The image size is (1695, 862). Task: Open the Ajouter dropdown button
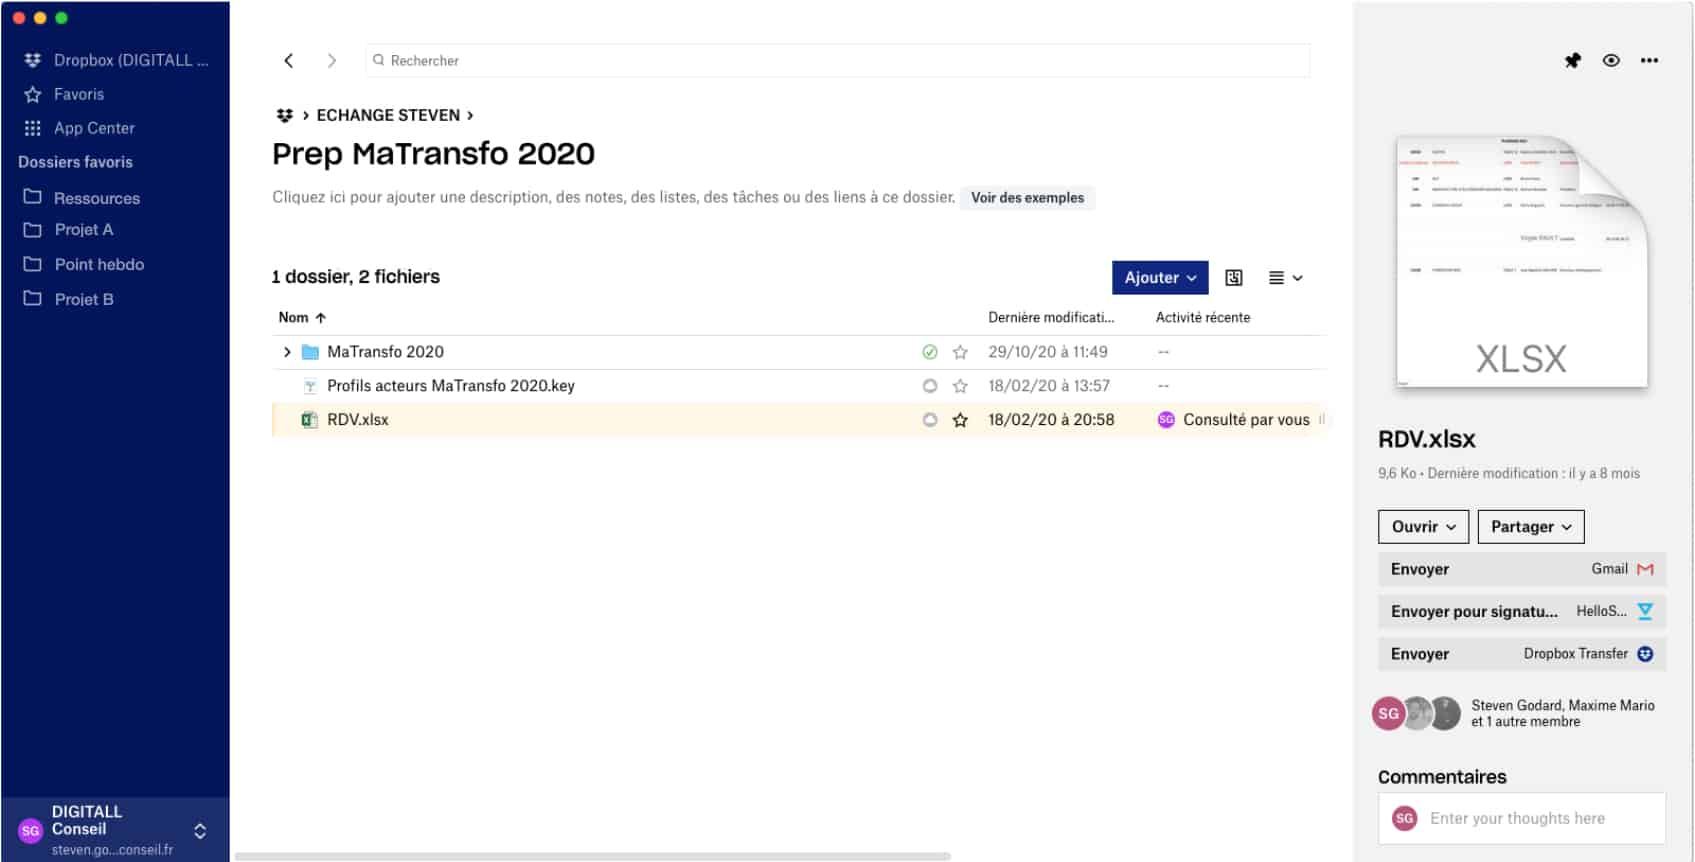point(1160,278)
